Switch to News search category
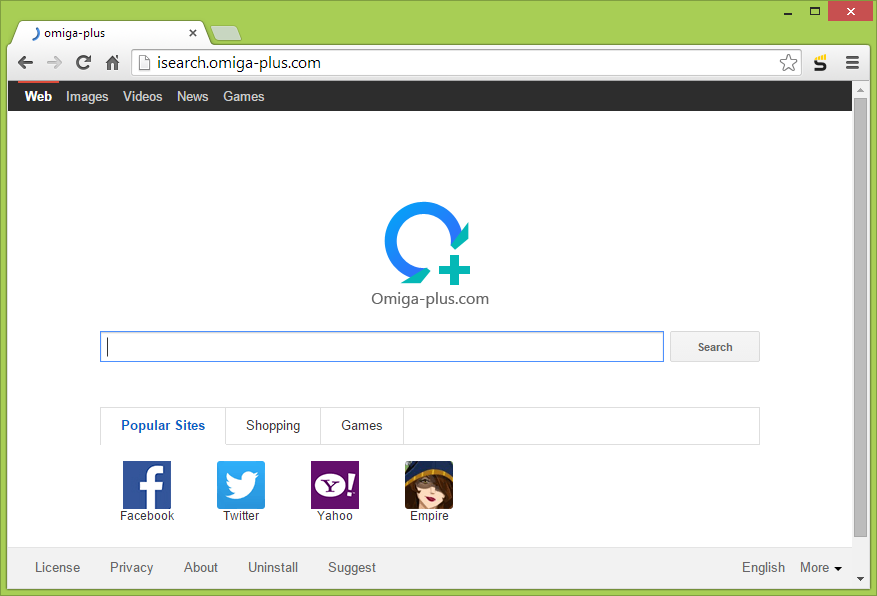 [192, 97]
